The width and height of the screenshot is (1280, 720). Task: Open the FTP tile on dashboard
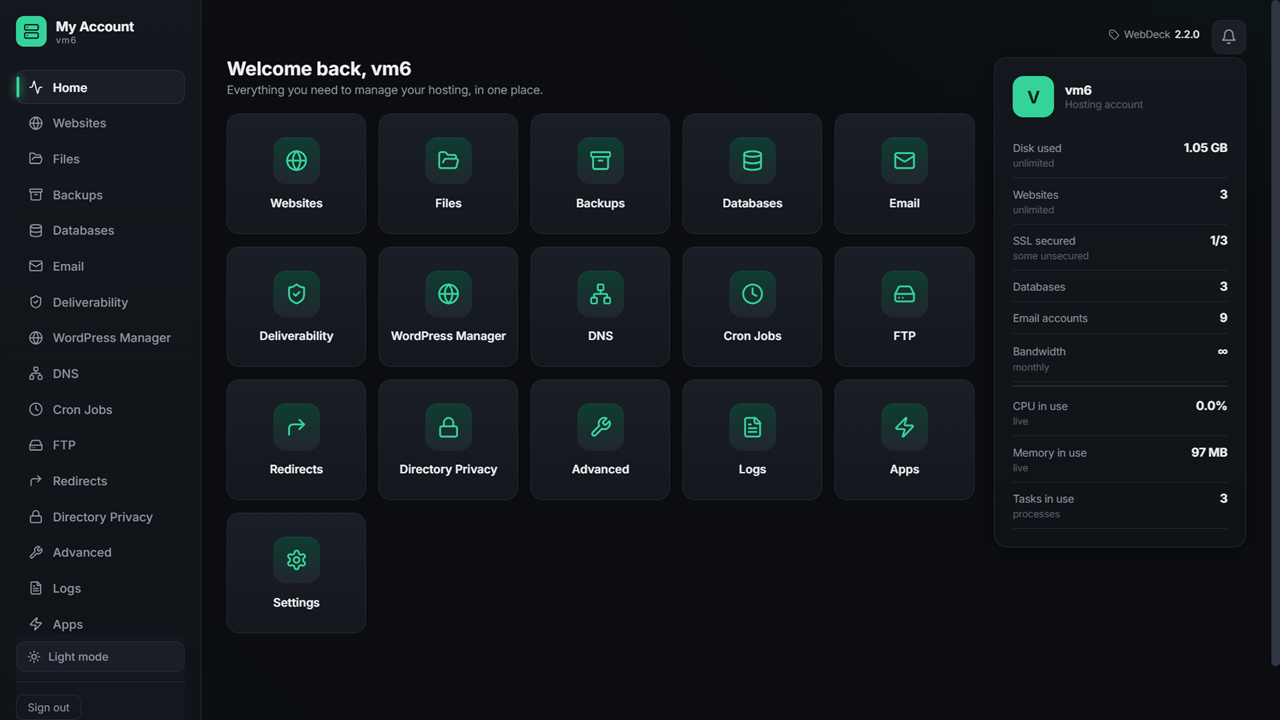pos(904,306)
